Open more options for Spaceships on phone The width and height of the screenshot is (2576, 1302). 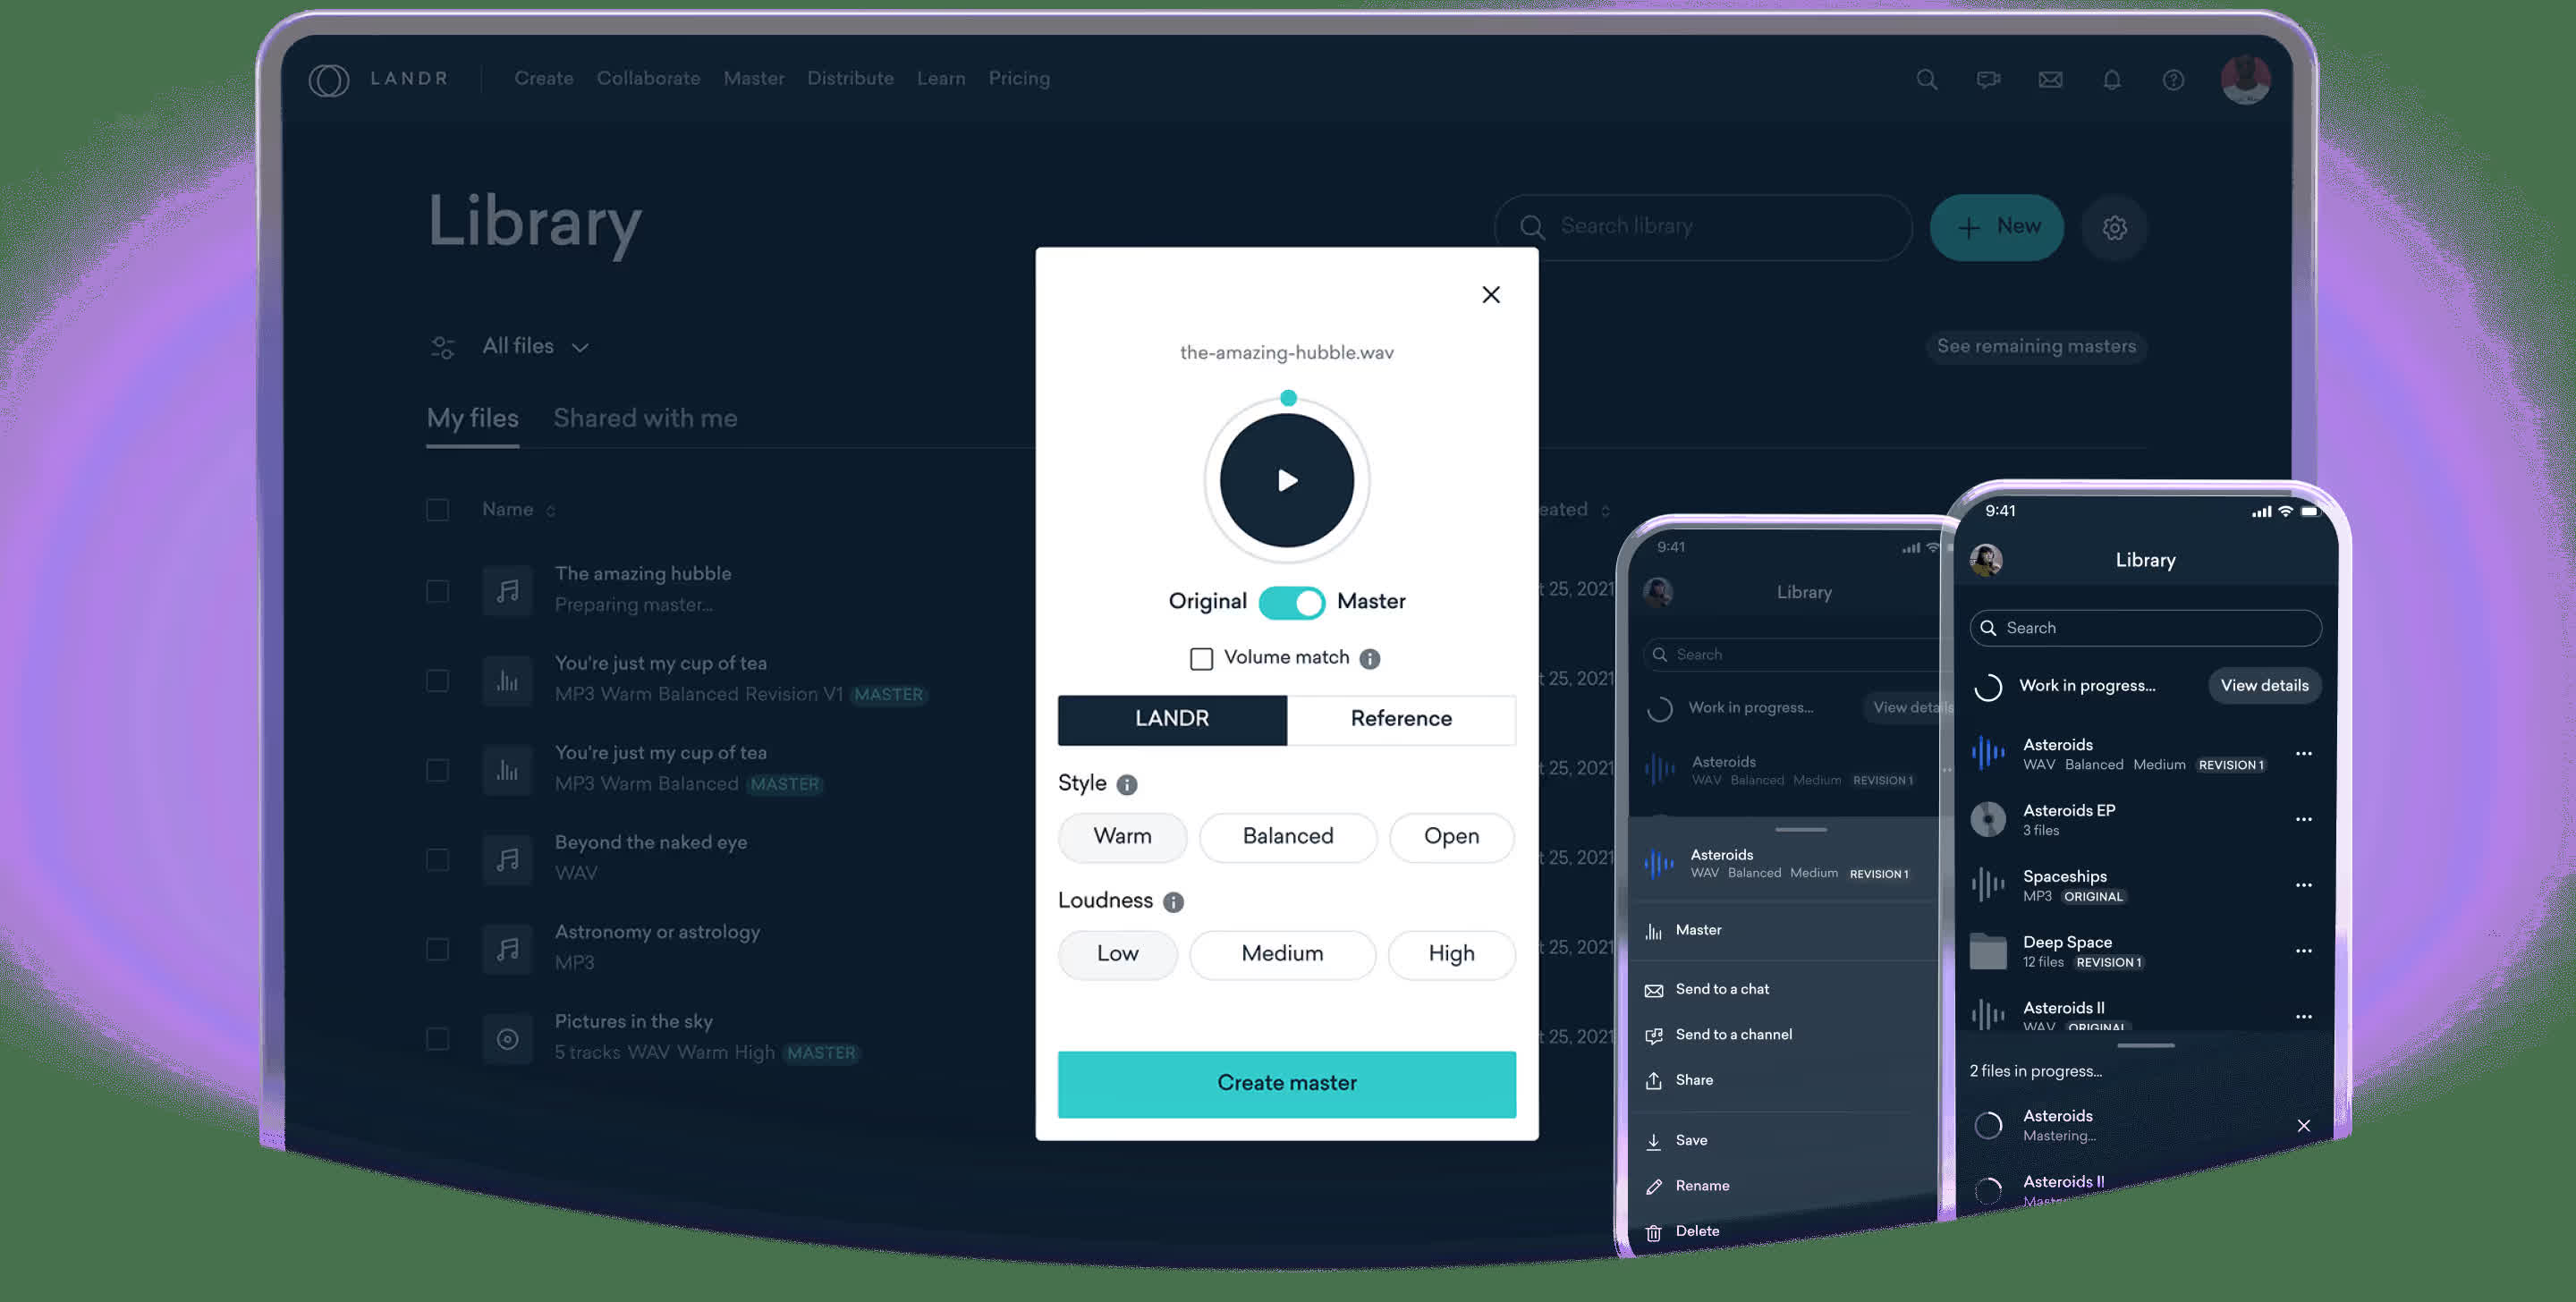(x=2304, y=885)
